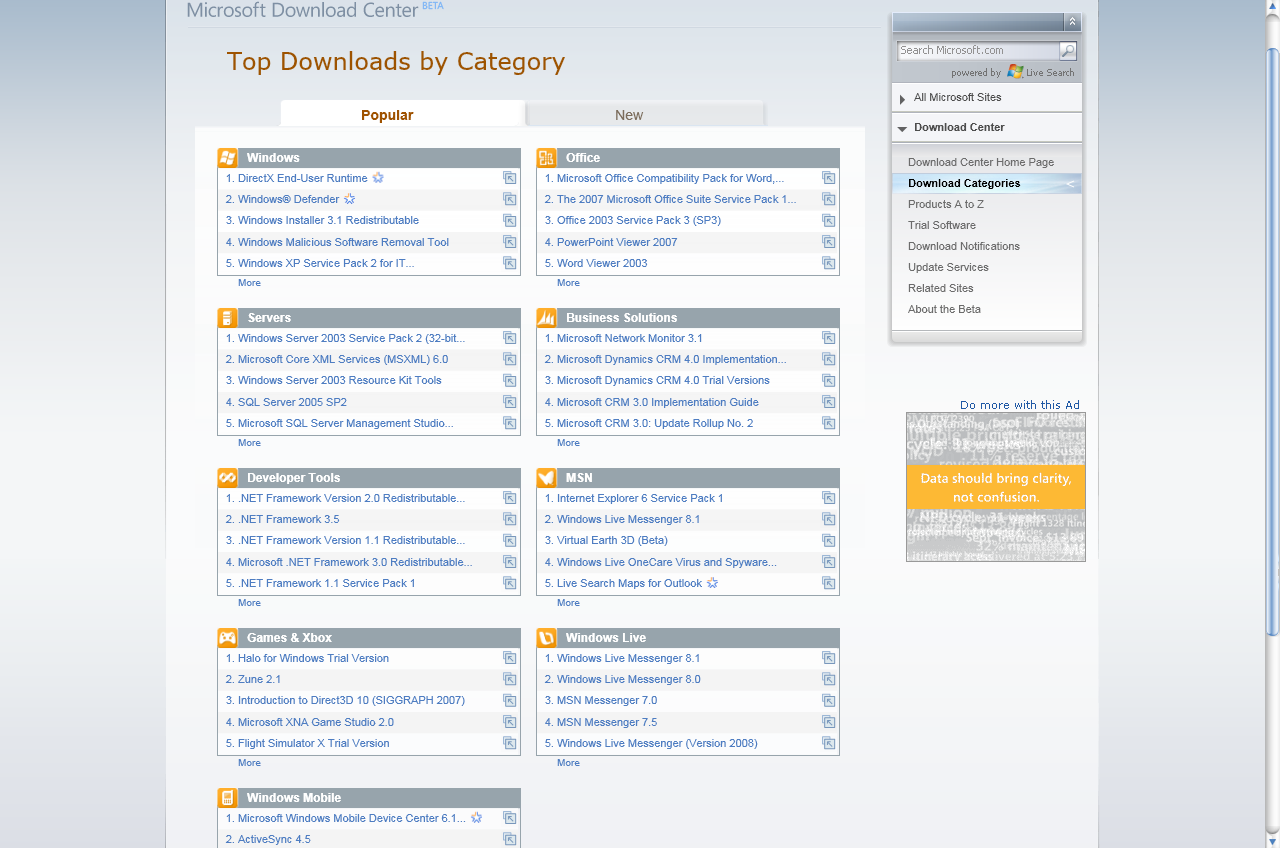
Task: Open Update Services page
Action: (x=948, y=267)
